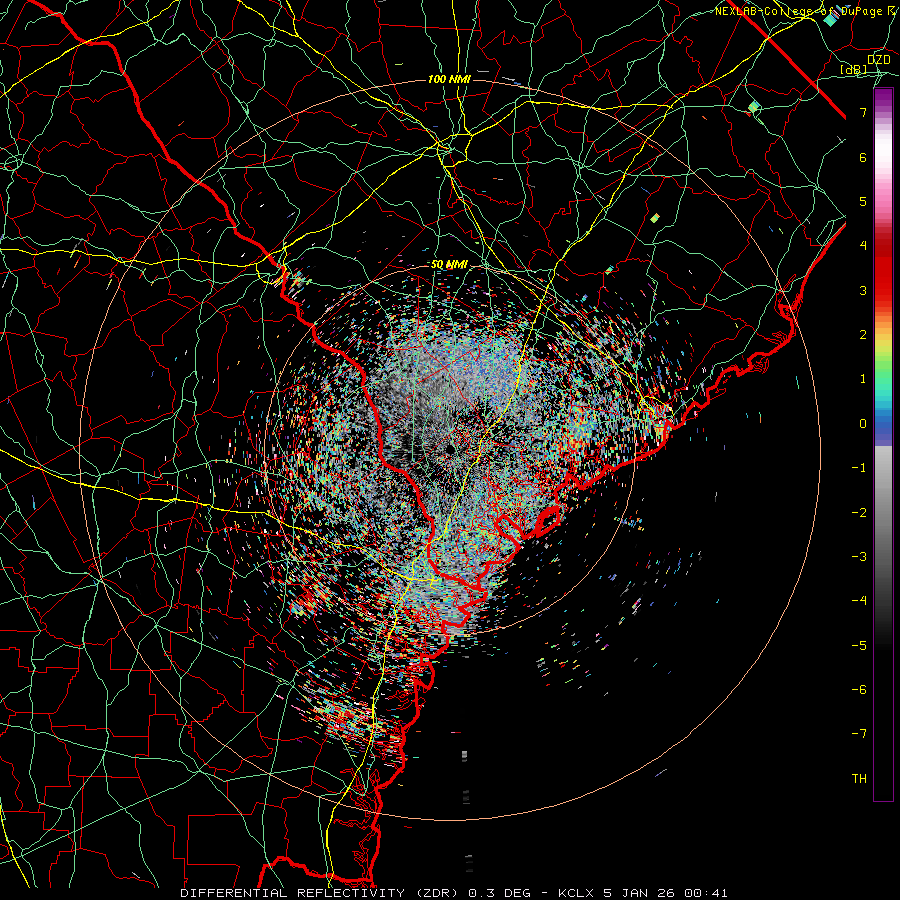
Task: Click the positive 4 scale label
Action: (863, 246)
